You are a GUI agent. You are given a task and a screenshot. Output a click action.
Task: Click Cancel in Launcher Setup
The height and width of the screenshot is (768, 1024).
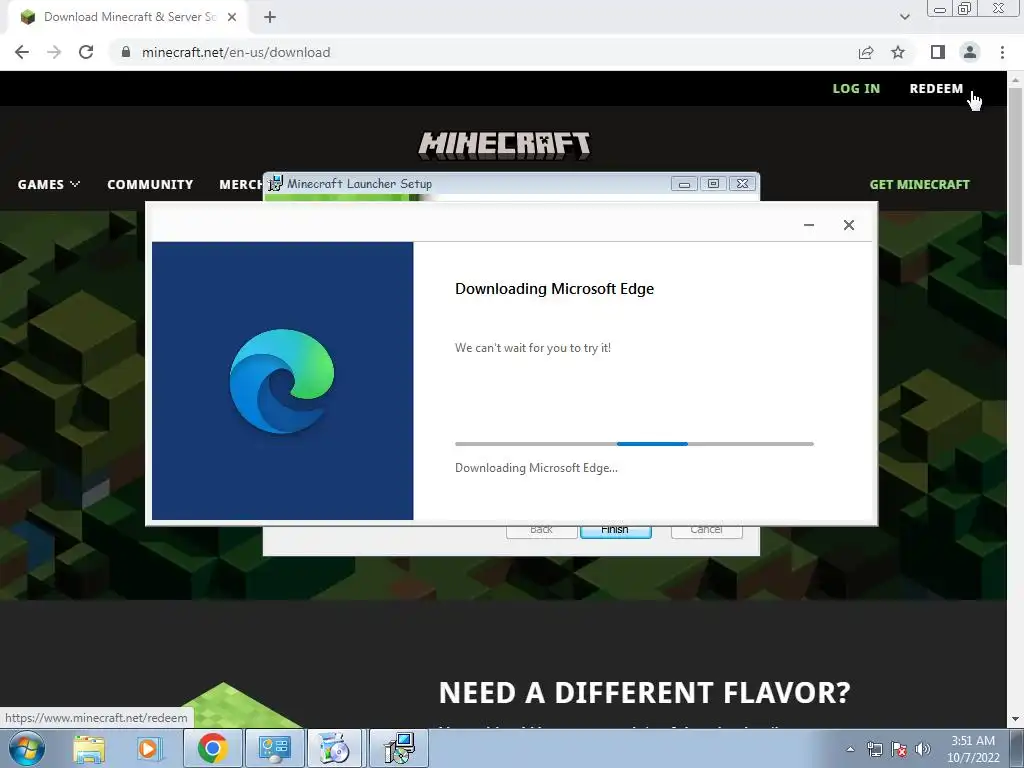(x=707, y=531)
